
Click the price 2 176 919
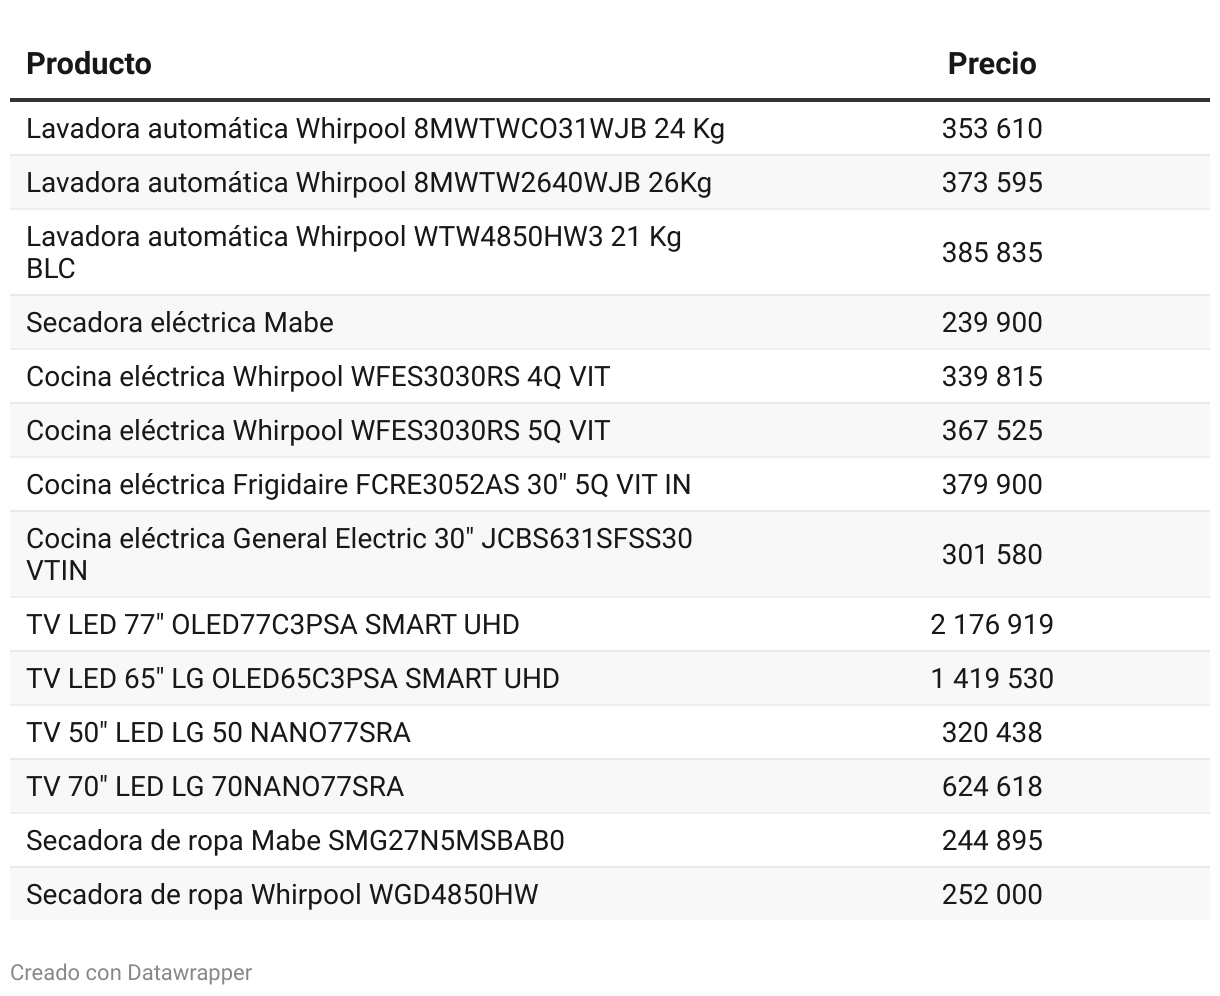tap(992, 625)
